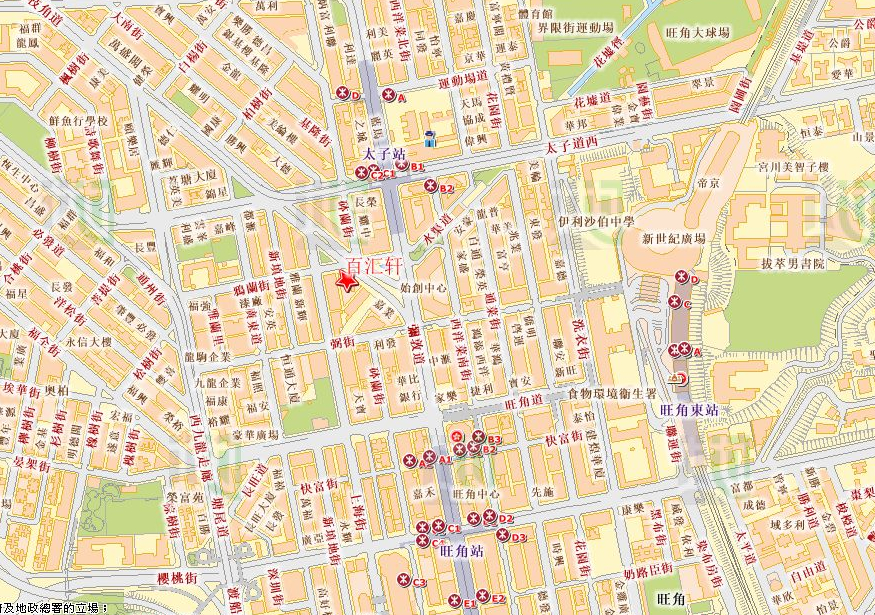Click Mong Kok station exit E1 icon

(456, 600)
